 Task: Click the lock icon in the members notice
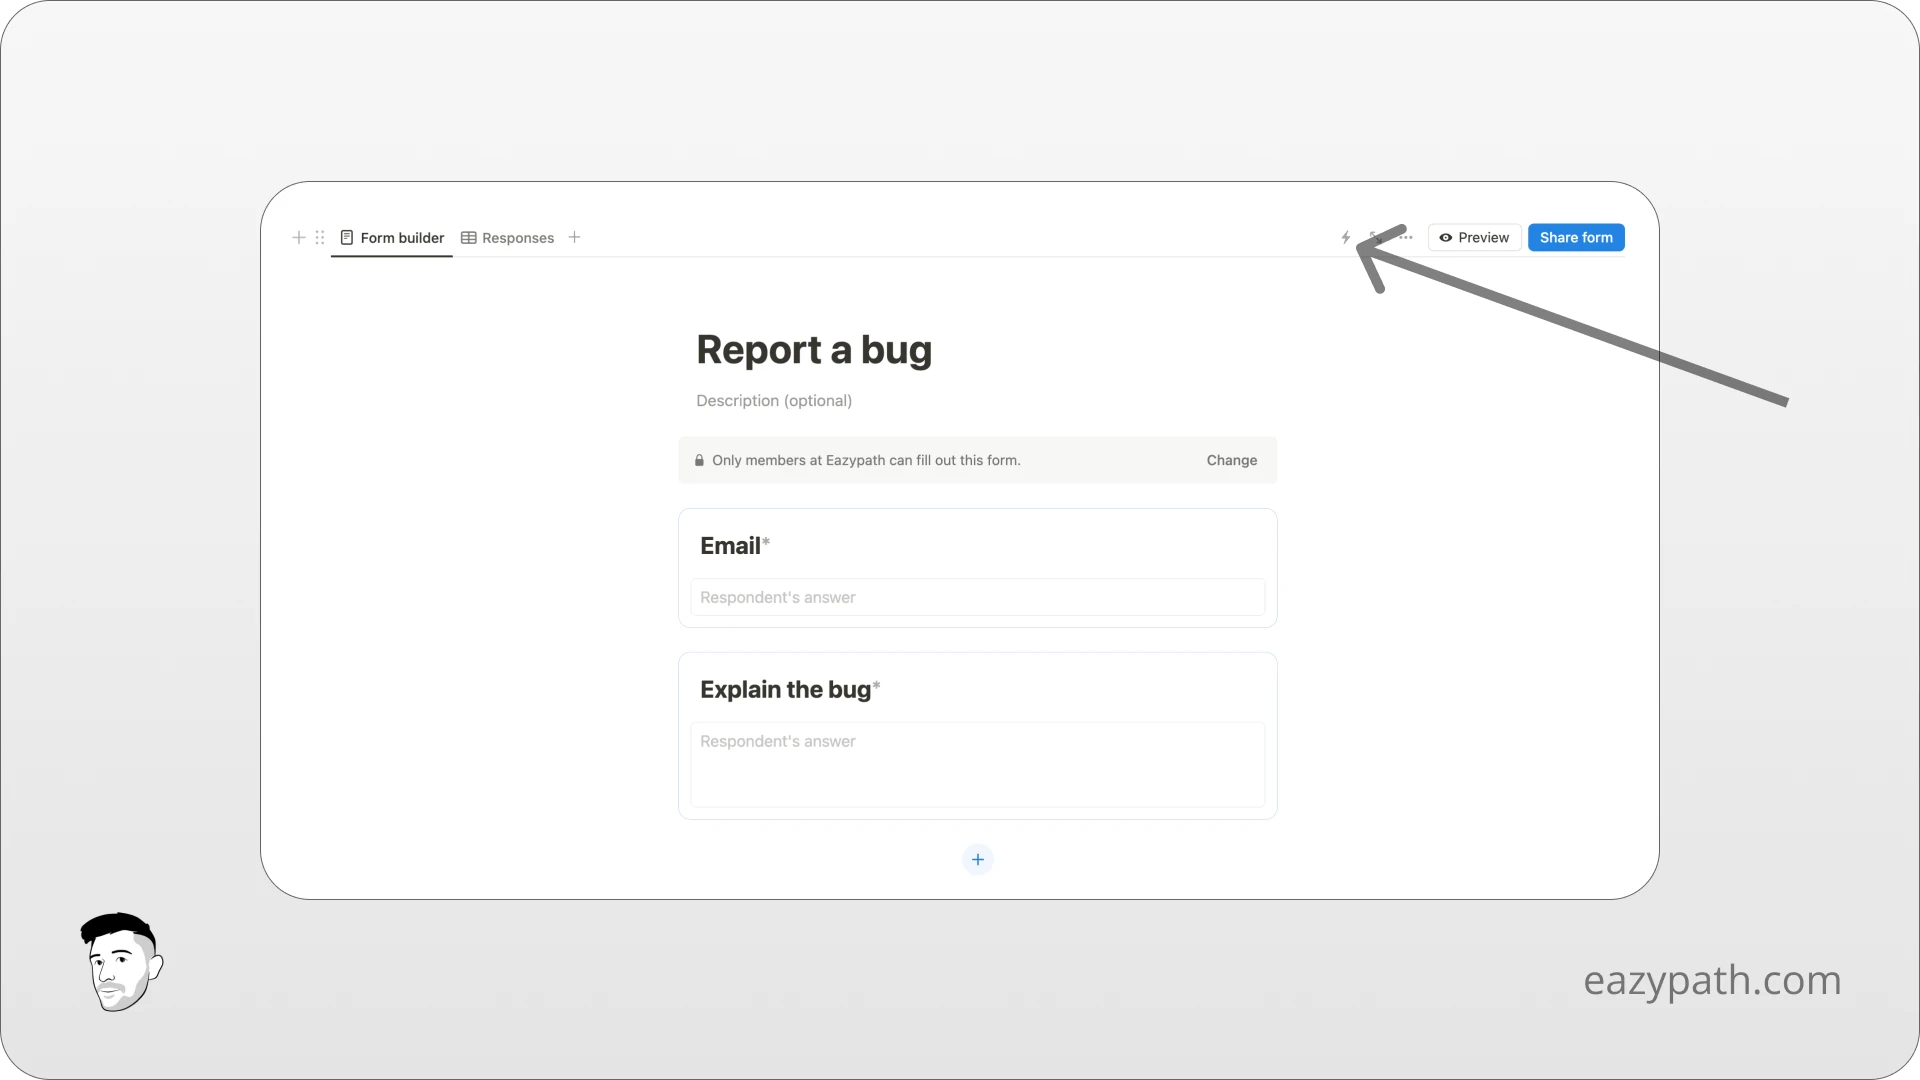[699, 460]
